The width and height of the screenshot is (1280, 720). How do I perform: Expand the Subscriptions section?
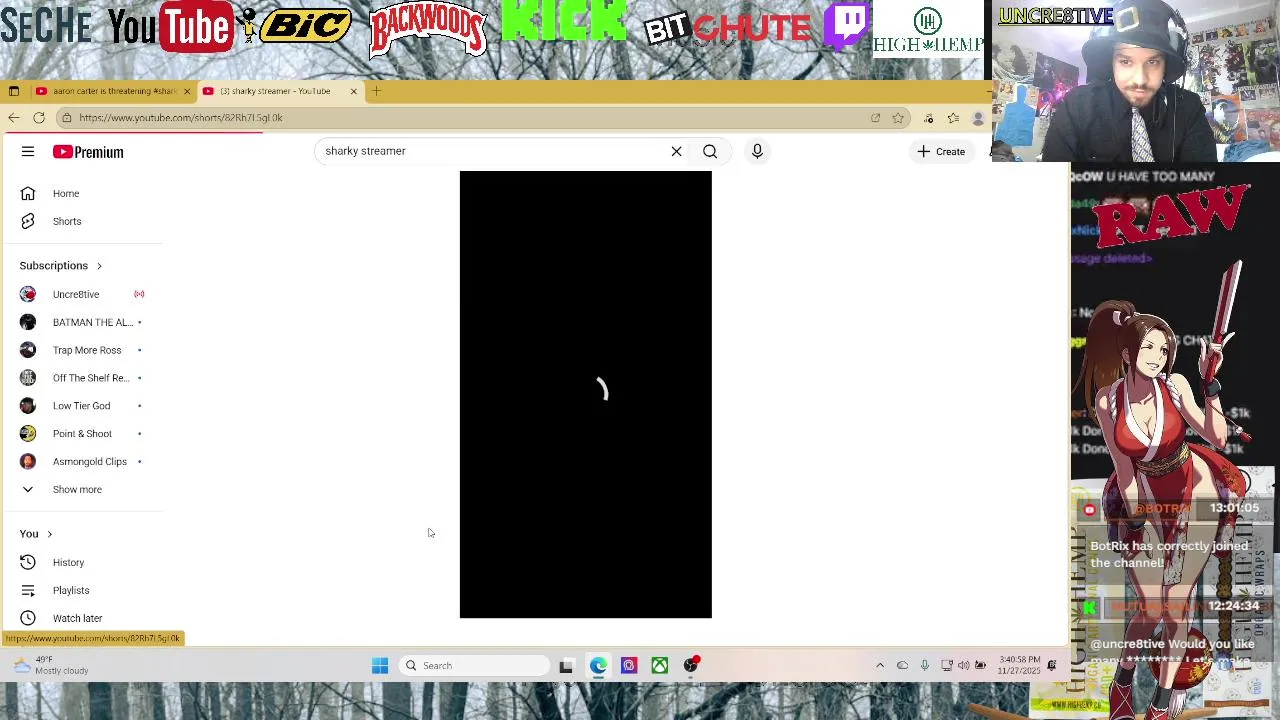coord(60,266)
